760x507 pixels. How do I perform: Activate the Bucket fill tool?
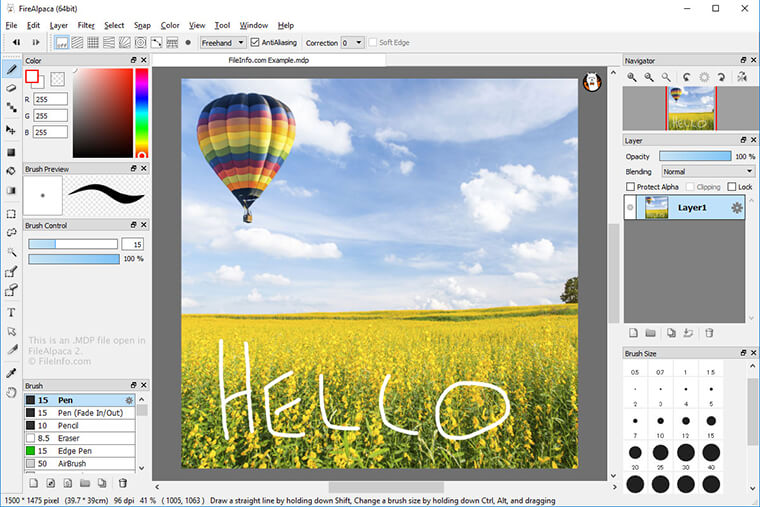tap(11, 171)
